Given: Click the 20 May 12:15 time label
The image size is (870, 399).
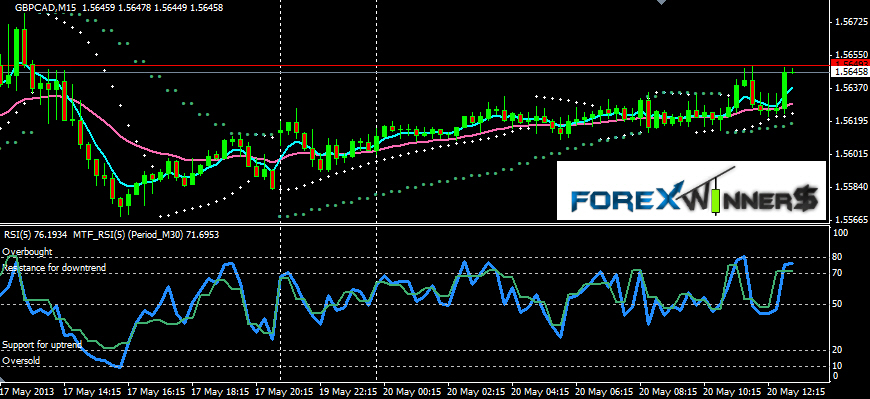Looking at the screenshot, I should [x=797, y=391].
